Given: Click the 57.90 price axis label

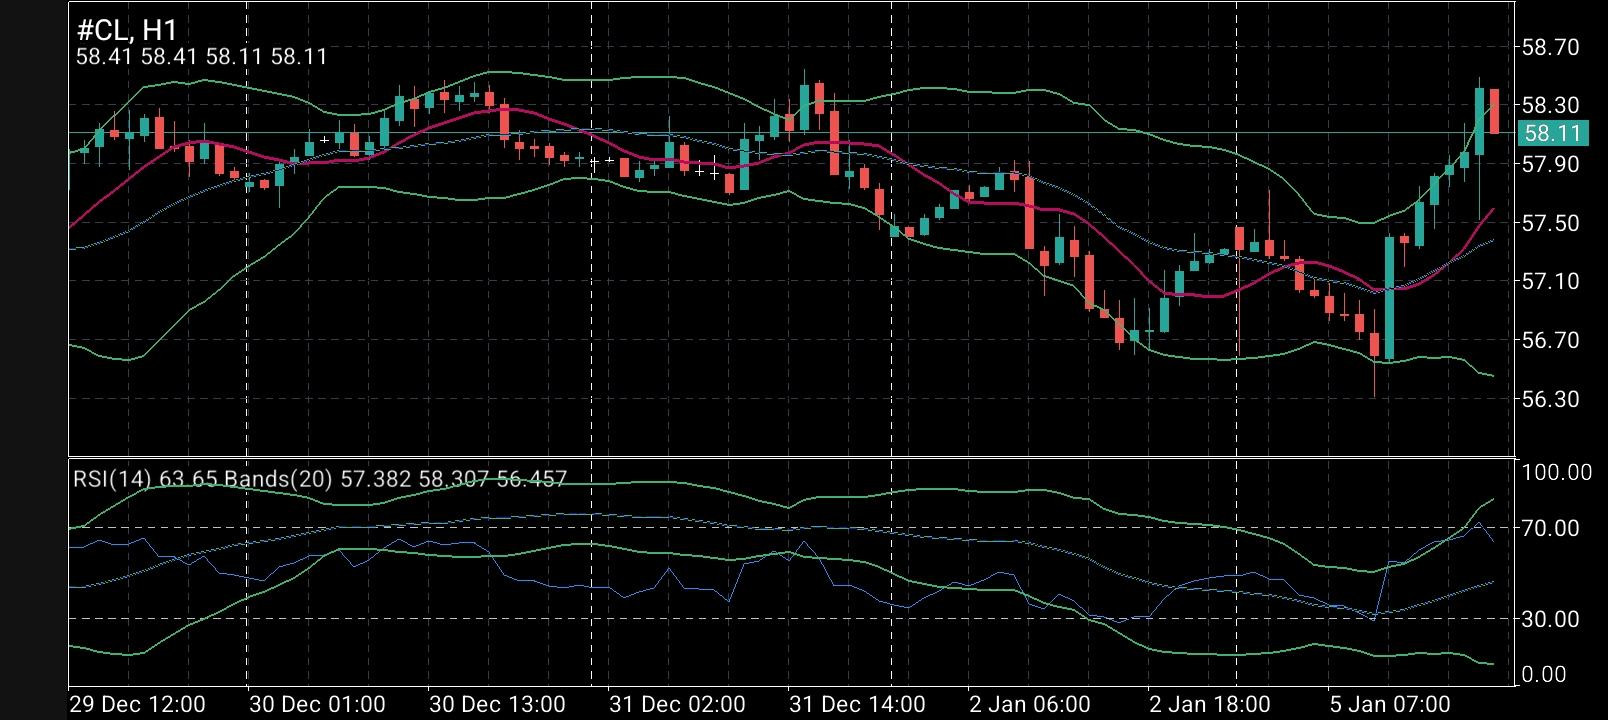Looking at the screenshot, I should coord(1550,164).
